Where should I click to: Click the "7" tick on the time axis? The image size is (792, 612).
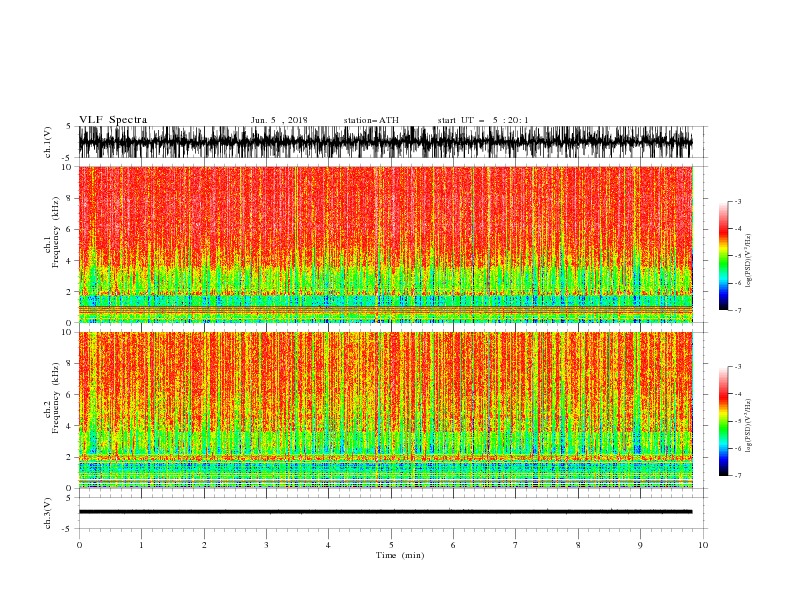(516, 545)
